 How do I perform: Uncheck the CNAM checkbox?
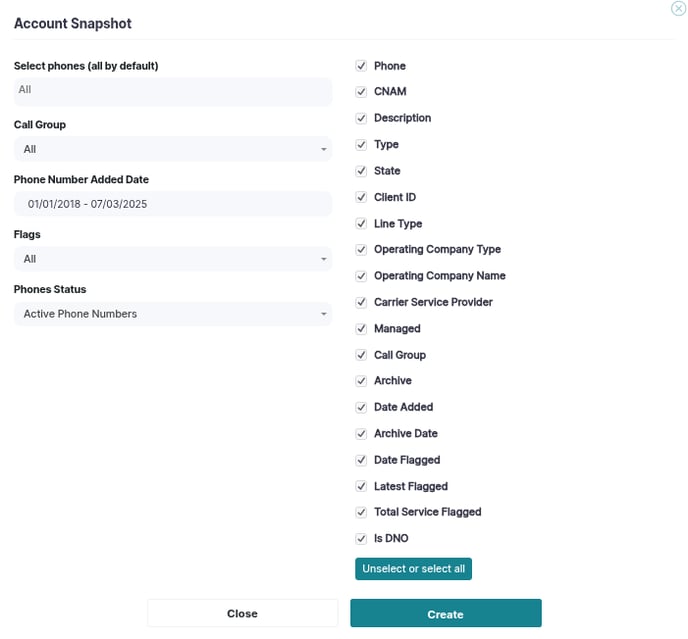pos(361,92)
